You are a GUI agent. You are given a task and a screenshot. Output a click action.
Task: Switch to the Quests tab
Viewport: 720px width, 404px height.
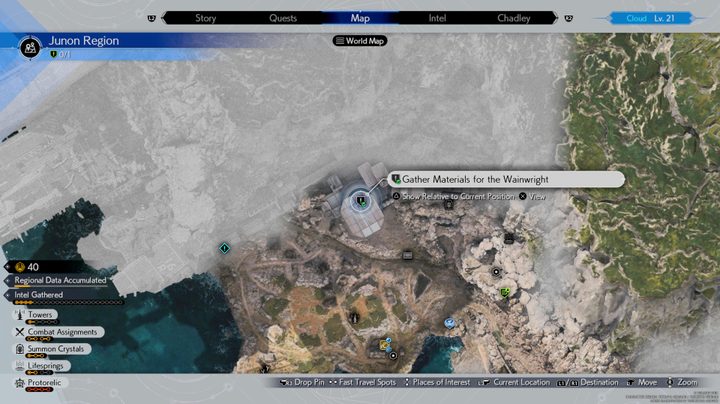click(283, 18)
